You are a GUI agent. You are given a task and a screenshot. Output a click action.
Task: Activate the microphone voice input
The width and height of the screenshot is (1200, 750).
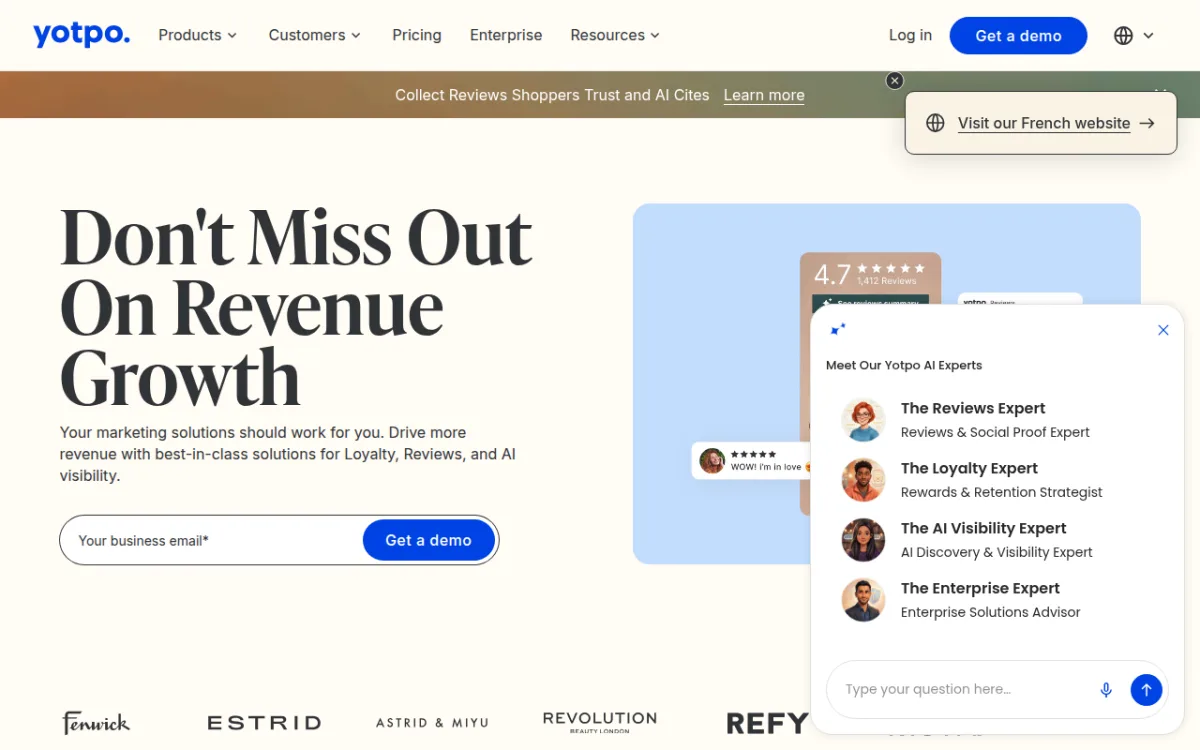1106,689
